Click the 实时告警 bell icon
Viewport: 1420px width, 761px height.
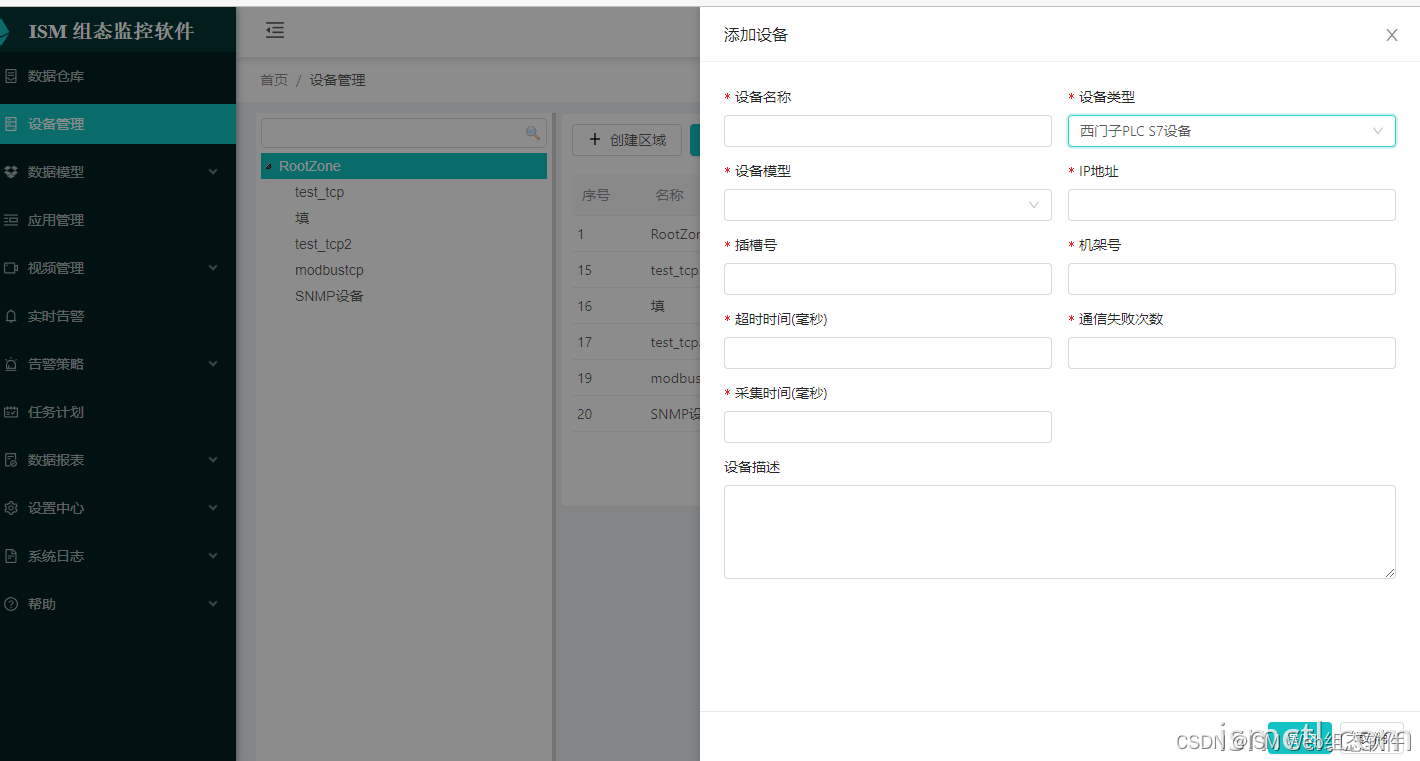11,316
